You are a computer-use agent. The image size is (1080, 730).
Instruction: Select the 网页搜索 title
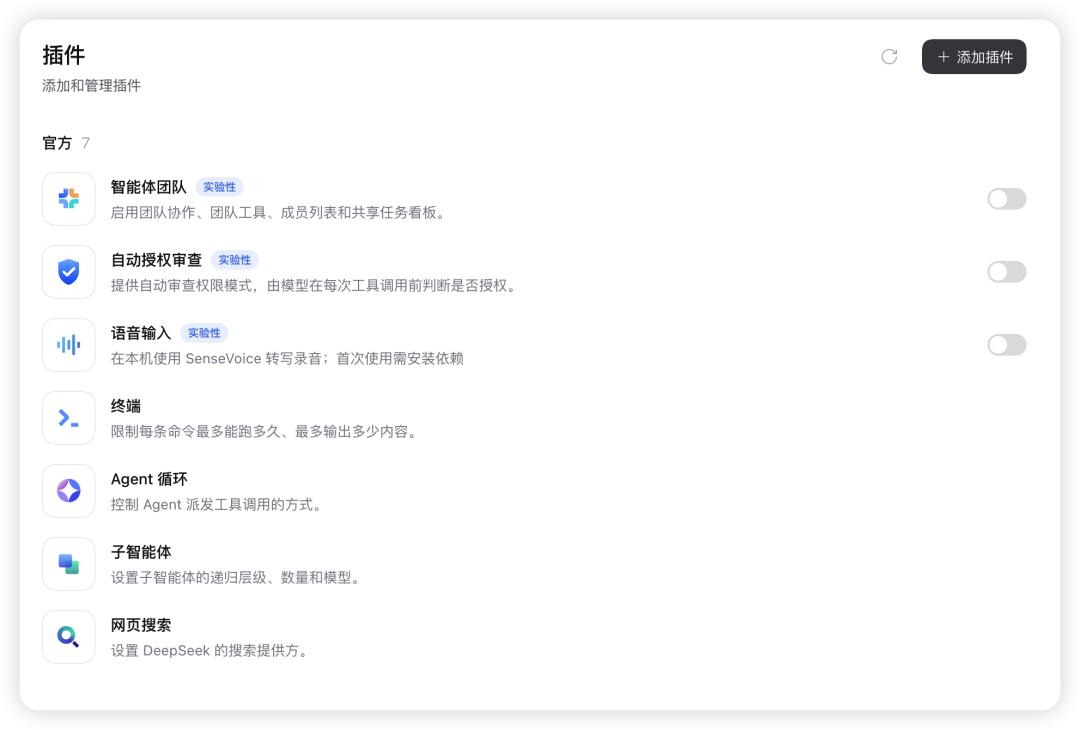click(x=141, y=625)
